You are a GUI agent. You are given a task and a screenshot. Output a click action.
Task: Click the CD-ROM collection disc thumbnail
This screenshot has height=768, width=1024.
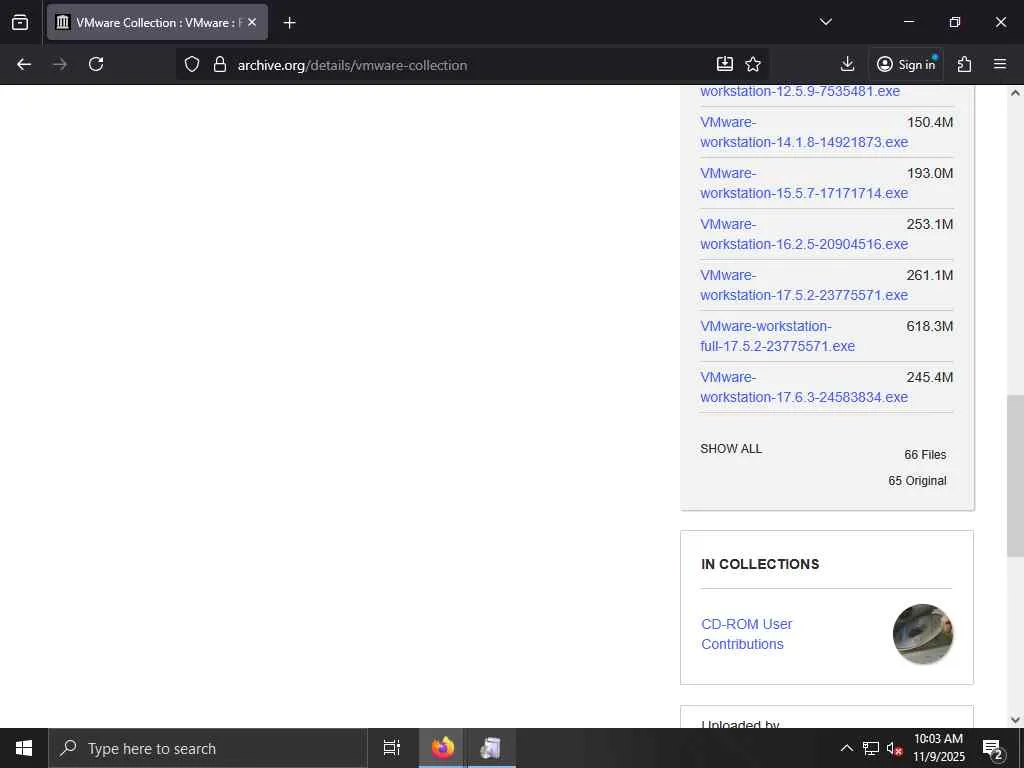point(923,634)
